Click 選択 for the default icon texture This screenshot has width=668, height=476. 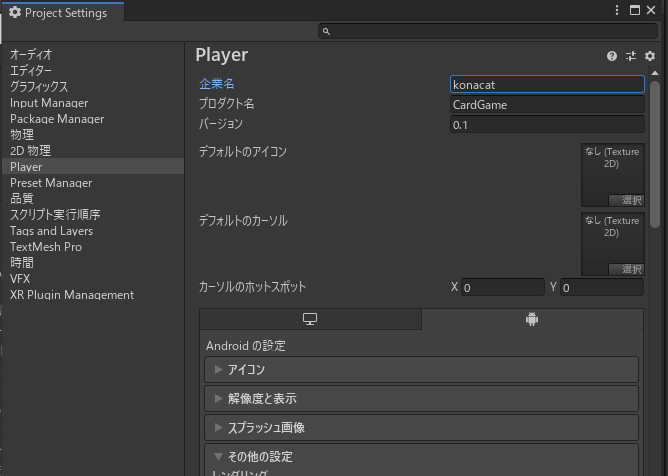coord(626,200)
